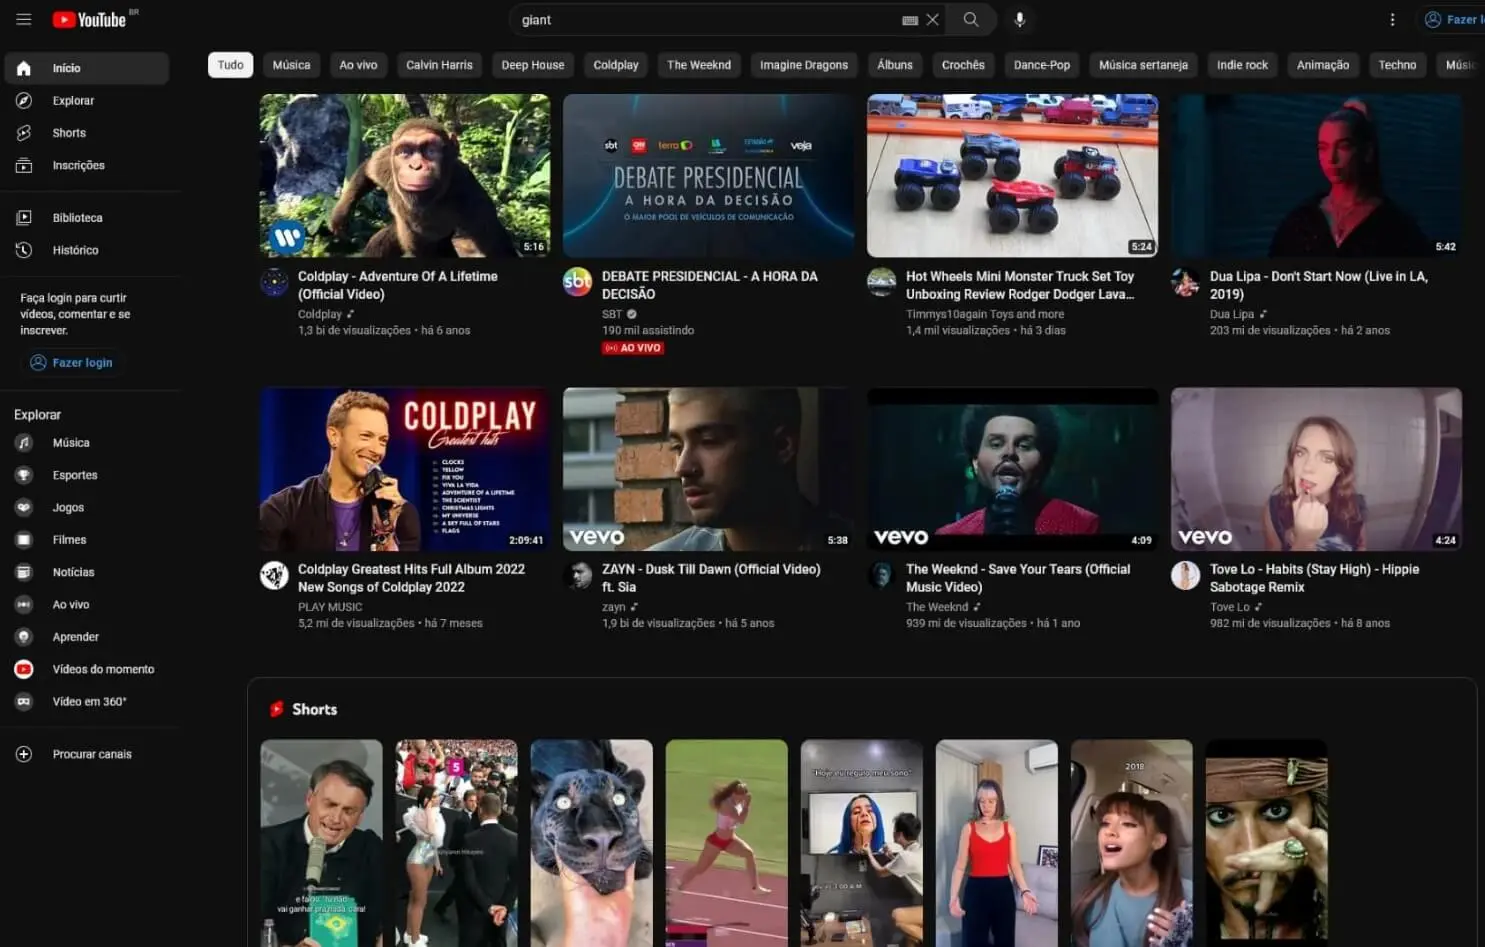Open the Explorar section
Screen dimensions: 1485x947
(x=74, y=100)
